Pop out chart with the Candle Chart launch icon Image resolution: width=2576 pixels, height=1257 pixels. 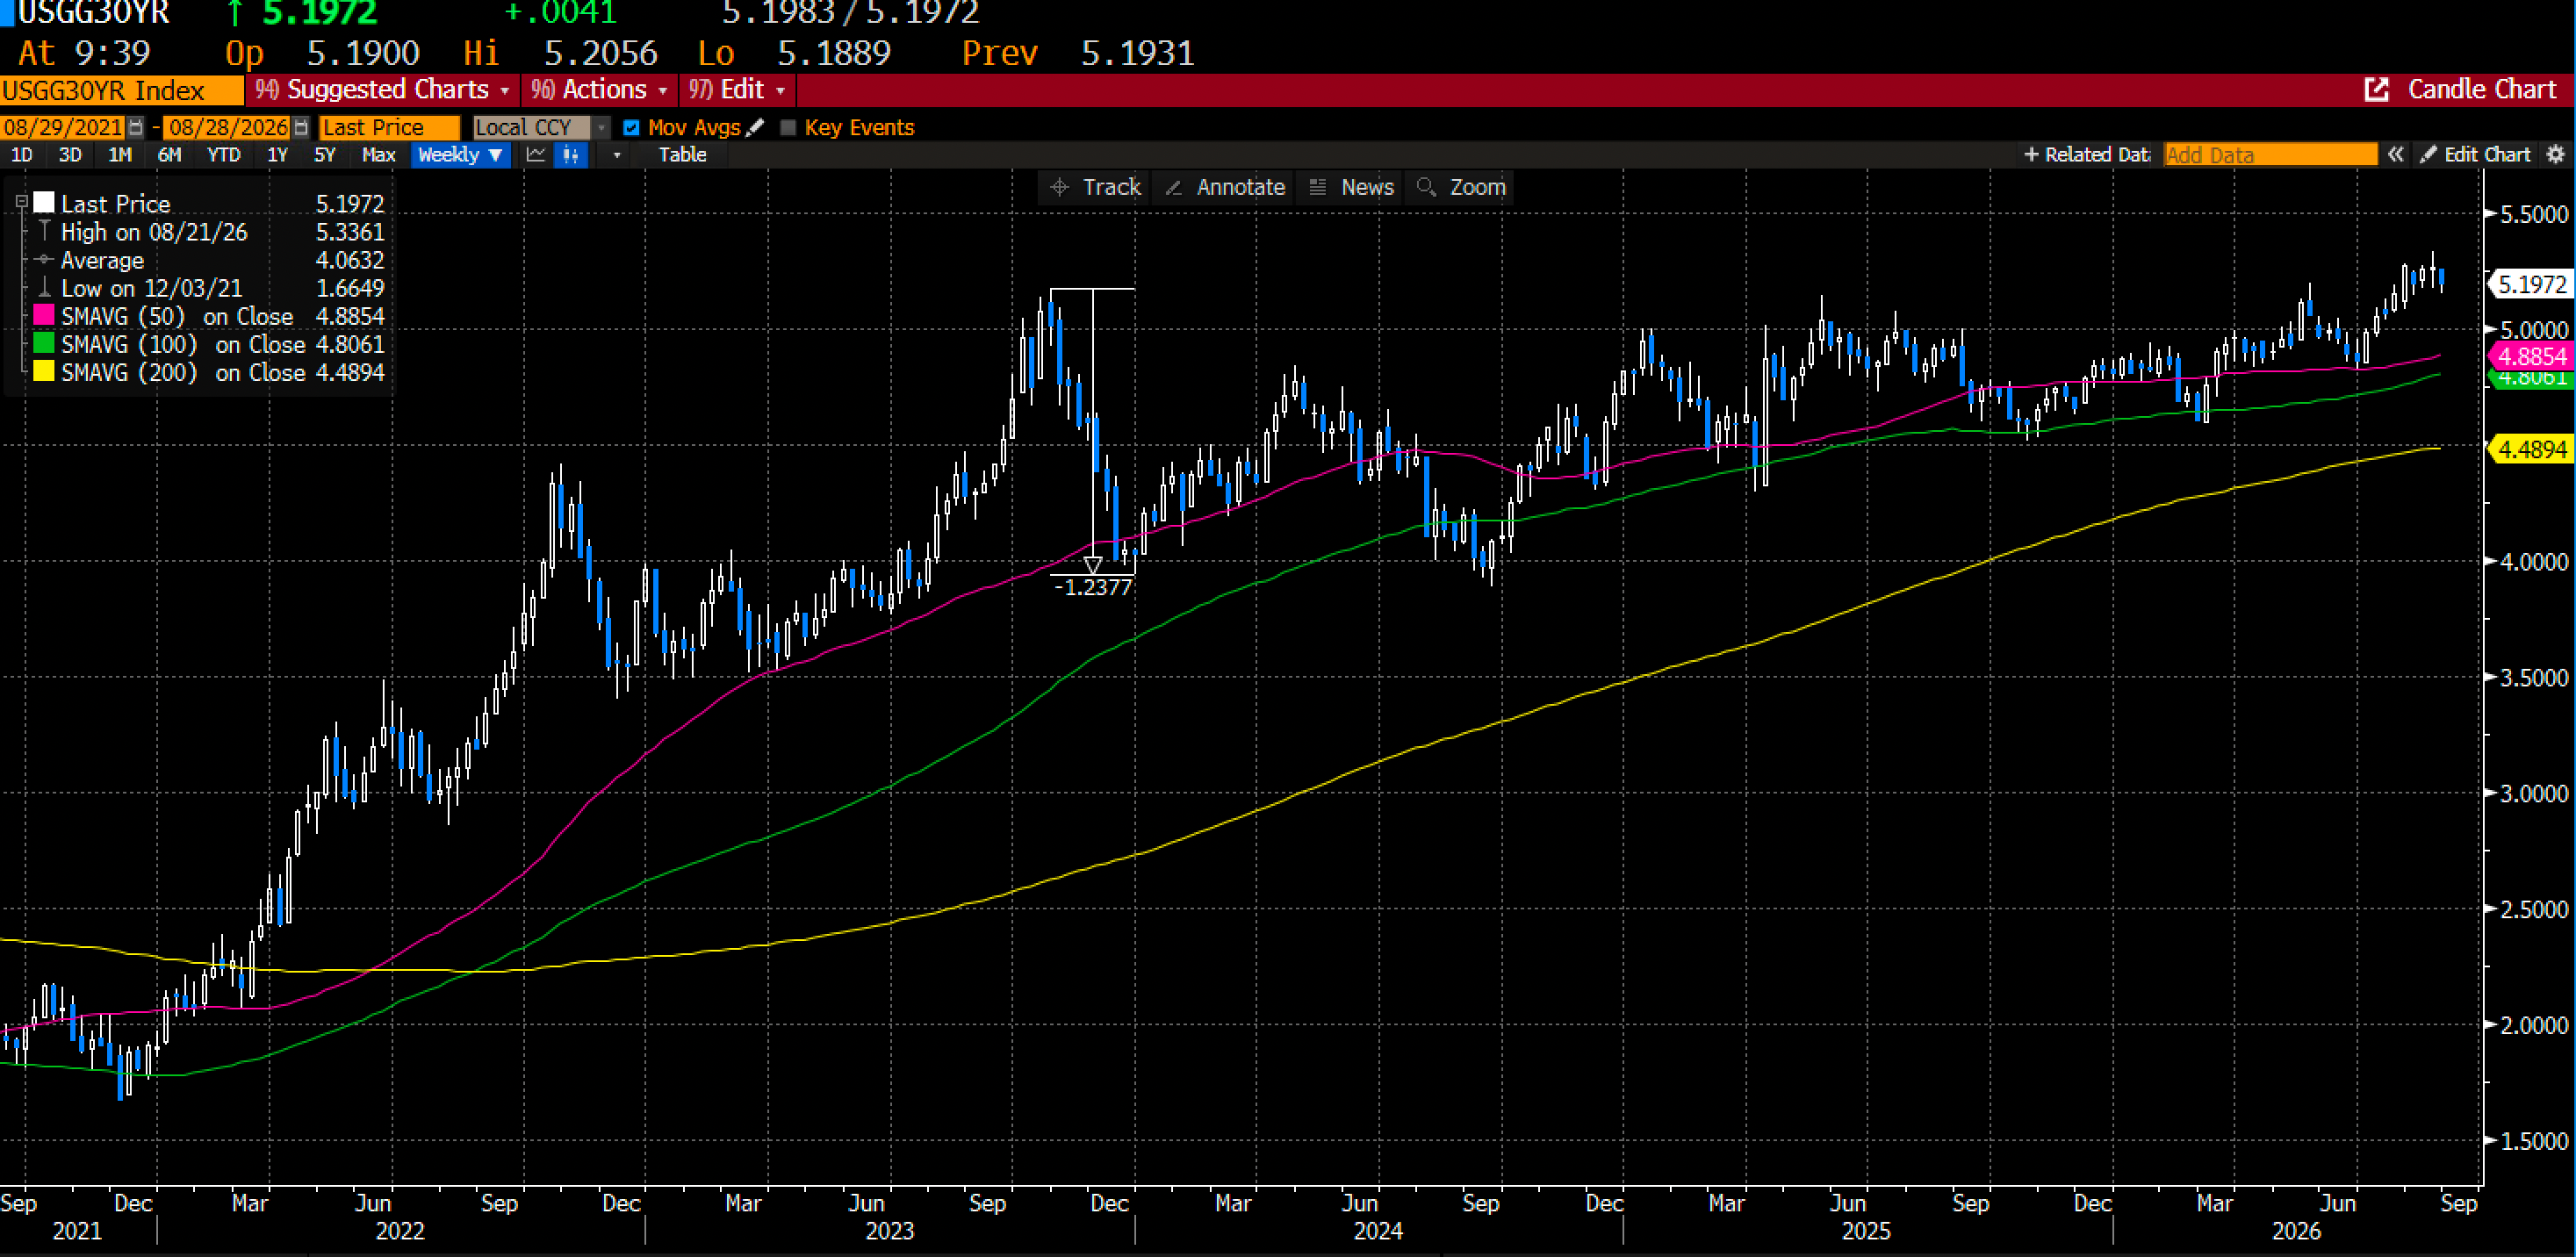pyautogui.click(x=2376, y=89)
